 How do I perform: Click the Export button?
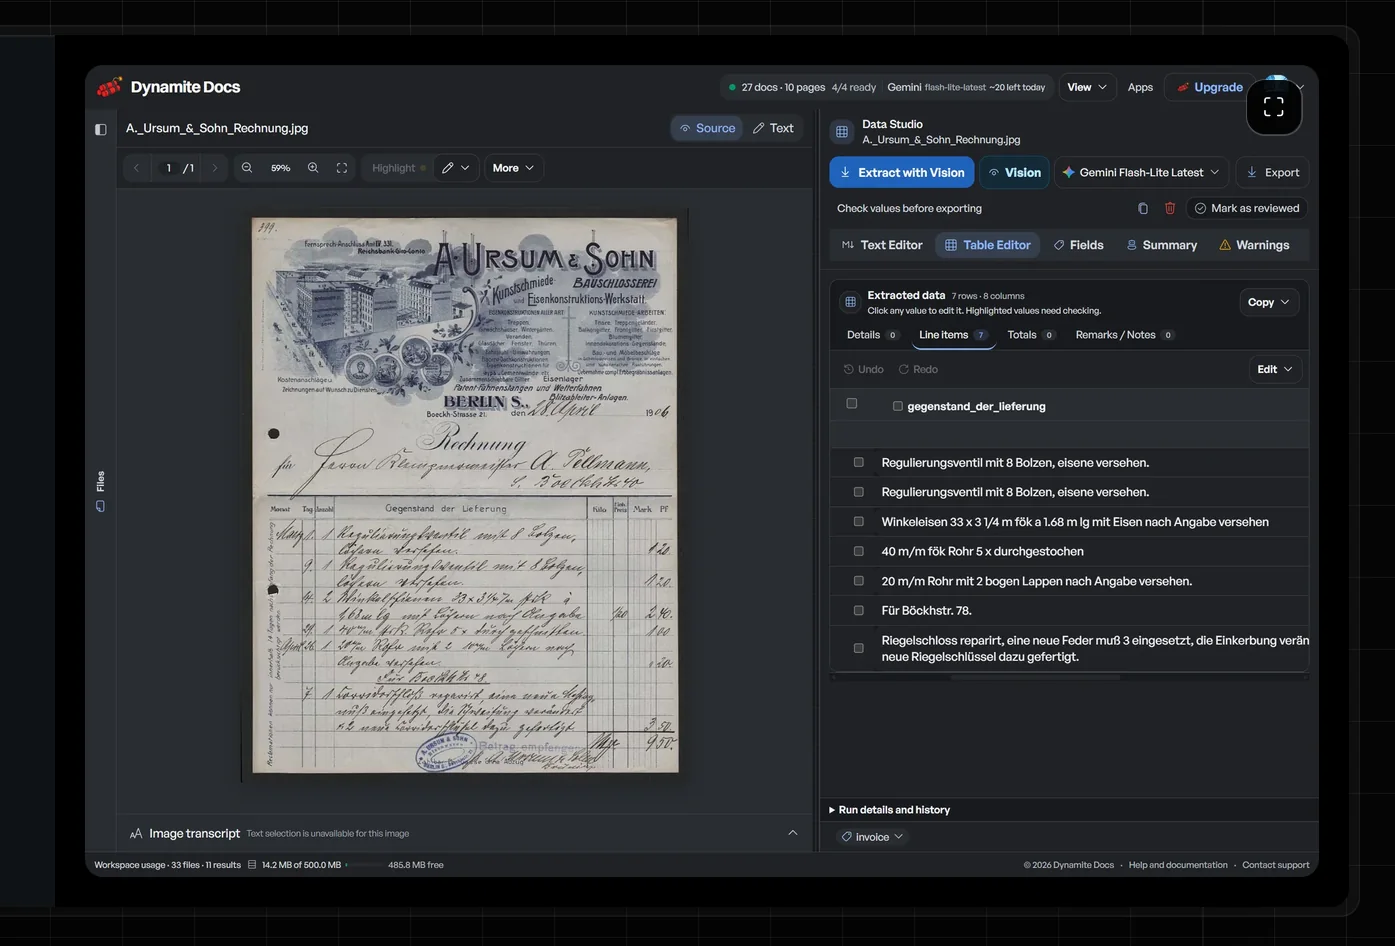pyautogui.click(x=1272, y=172)
